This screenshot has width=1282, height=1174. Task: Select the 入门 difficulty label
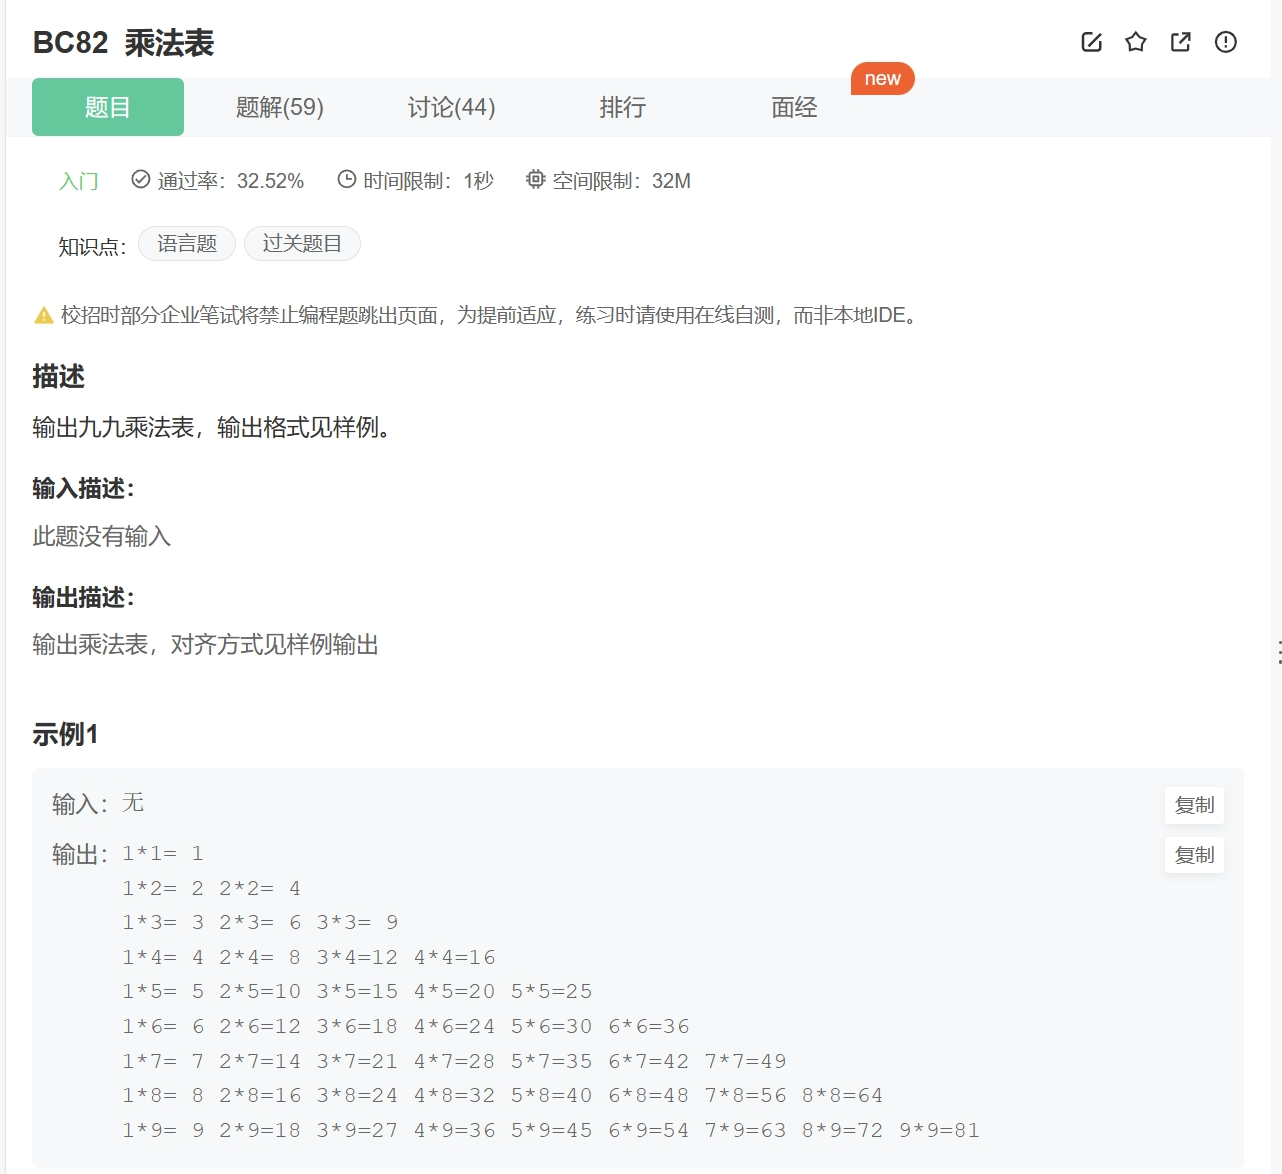pyautogui.click(x=79, y=181)
